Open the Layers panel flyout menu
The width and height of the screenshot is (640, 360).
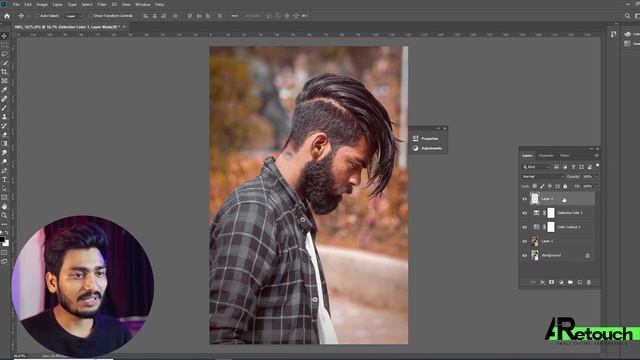coord(596,156)
